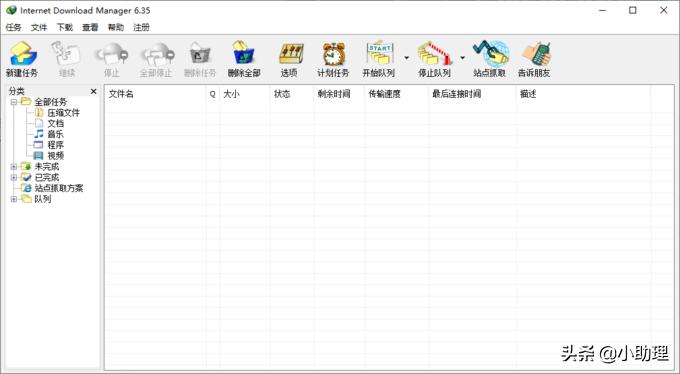Select the 文档 category
The image size is (680, 374).
click(x=56, y=124)
